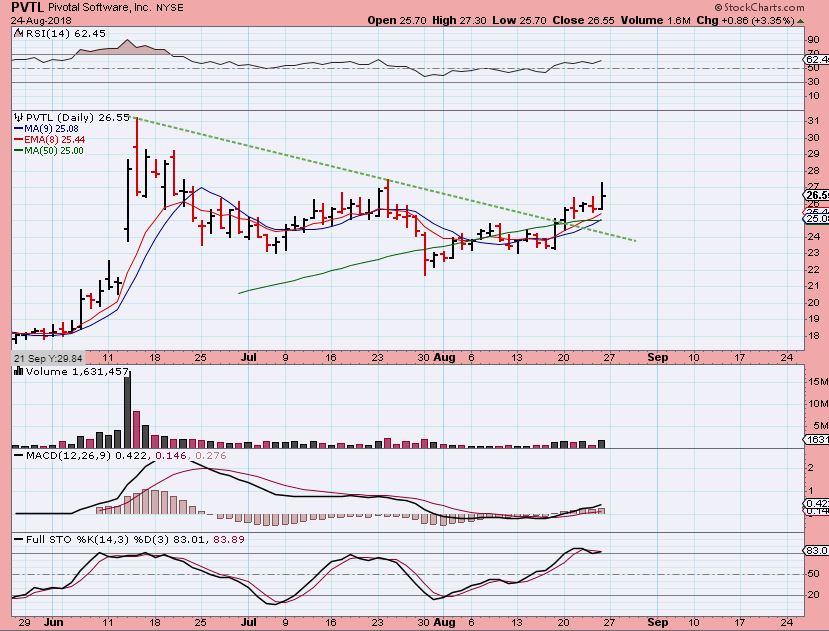This screenshot has height=631, width=829.
Task: Click the 0.422 tag on the MACD axis
Action: 816,504
